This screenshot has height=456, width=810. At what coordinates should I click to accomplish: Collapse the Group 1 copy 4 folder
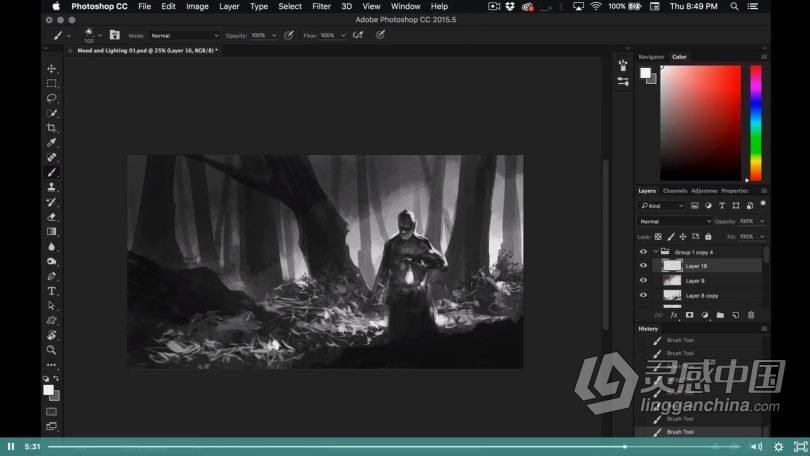click(x=656, y=251)
